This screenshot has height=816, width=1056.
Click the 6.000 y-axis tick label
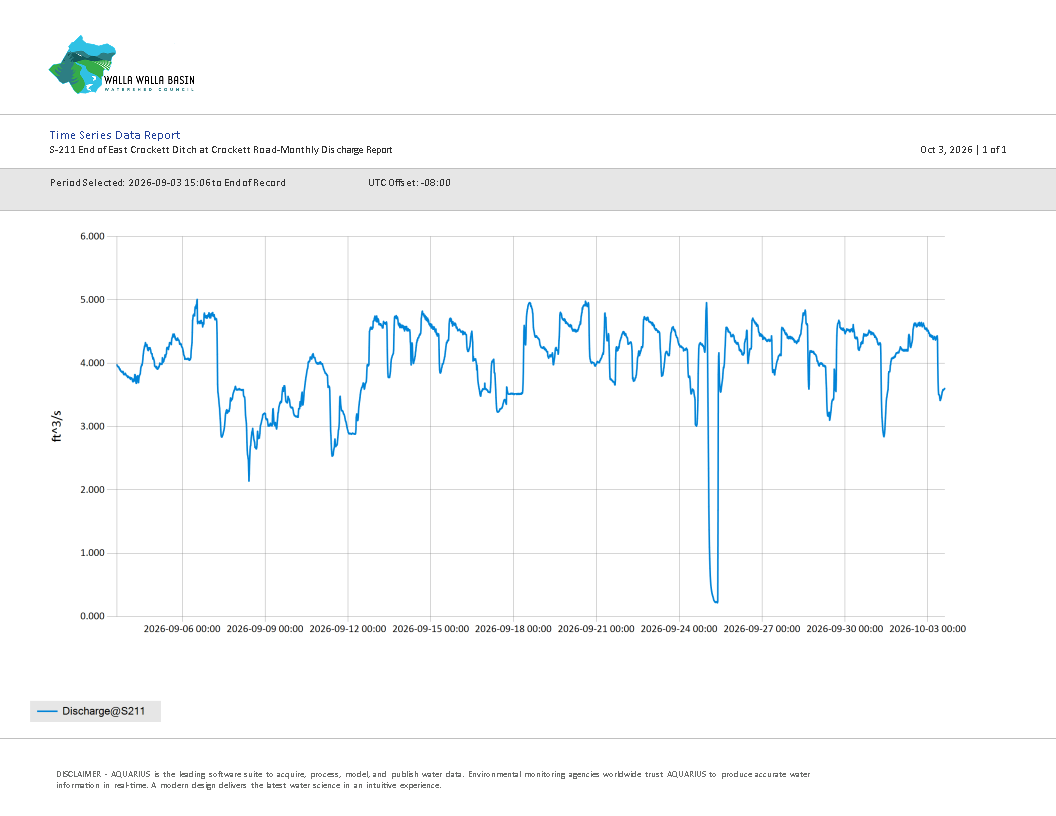tap(92, 236)
